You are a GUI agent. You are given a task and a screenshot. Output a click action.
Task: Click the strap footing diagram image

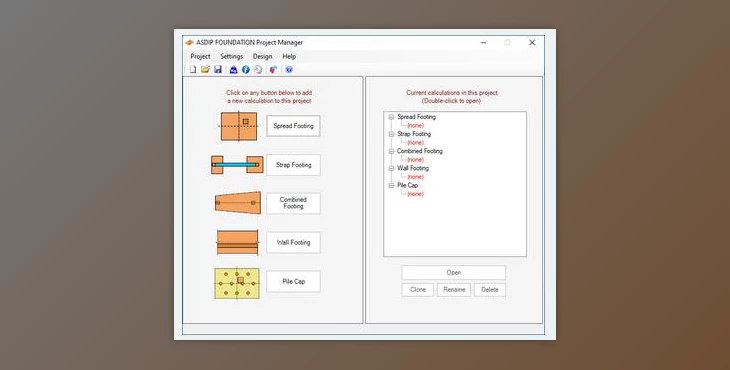237,165
